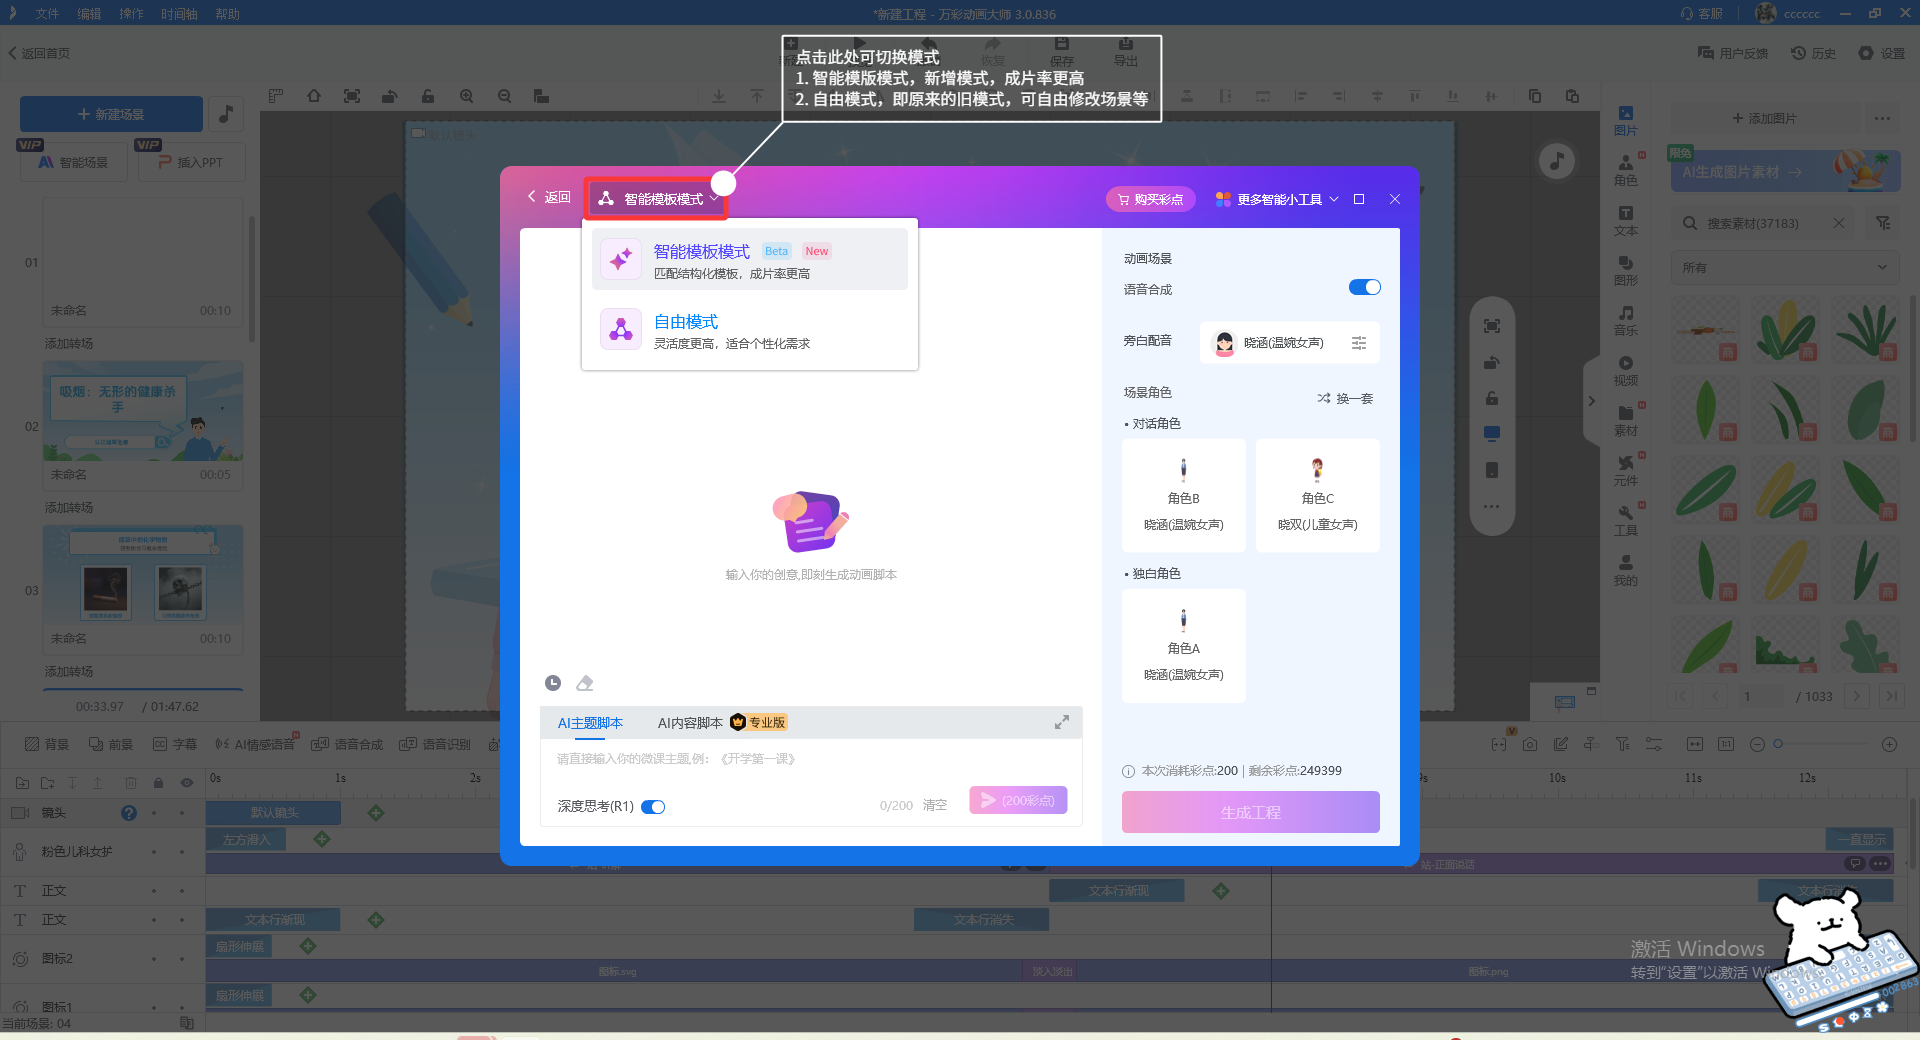Expand the script input box with the expand icon
Screen dimensions: 1920x1040
[x=1062, y=722]
